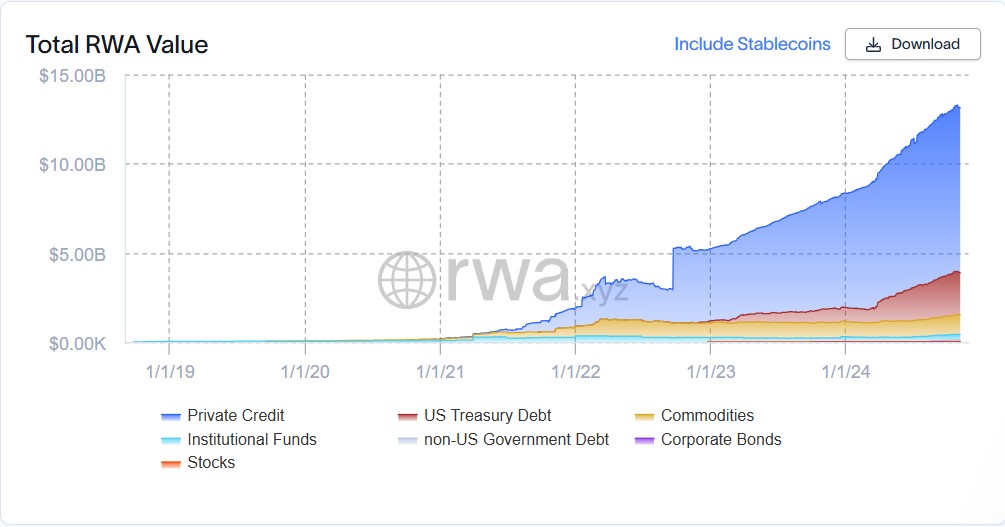The image size is (1005, 527).
Task: Show only the Stocks series label
Action: click(211, 463)
